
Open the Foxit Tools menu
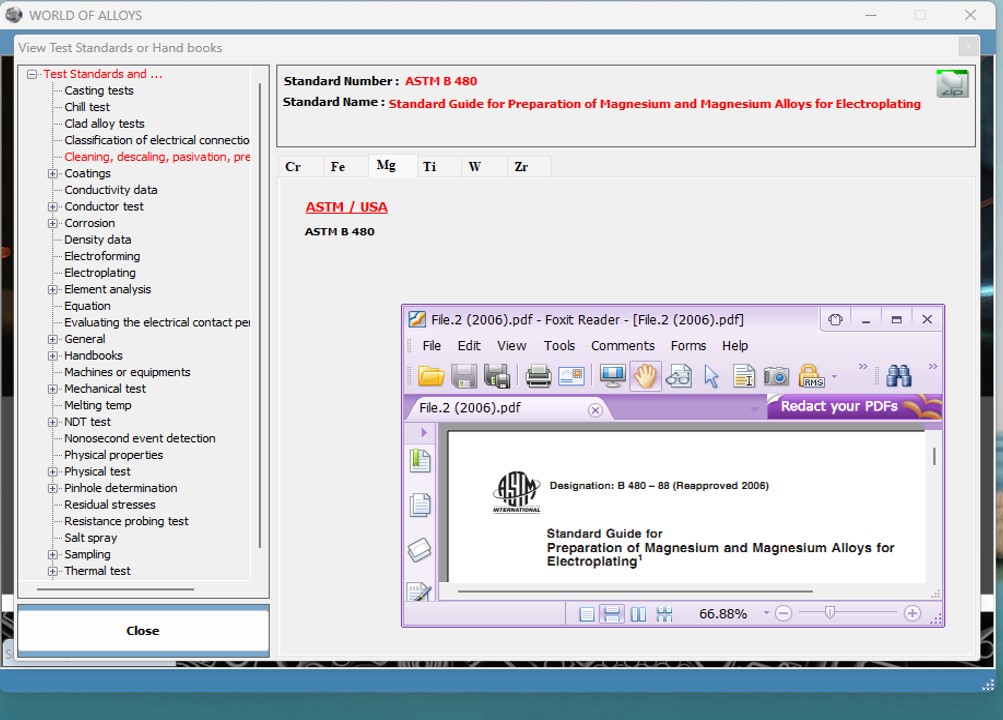560,346
